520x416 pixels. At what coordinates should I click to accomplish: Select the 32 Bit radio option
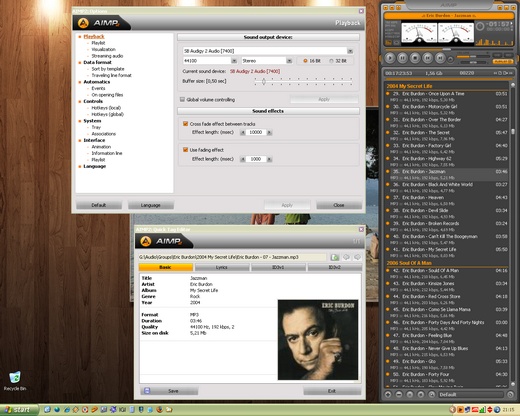point(331,61)
